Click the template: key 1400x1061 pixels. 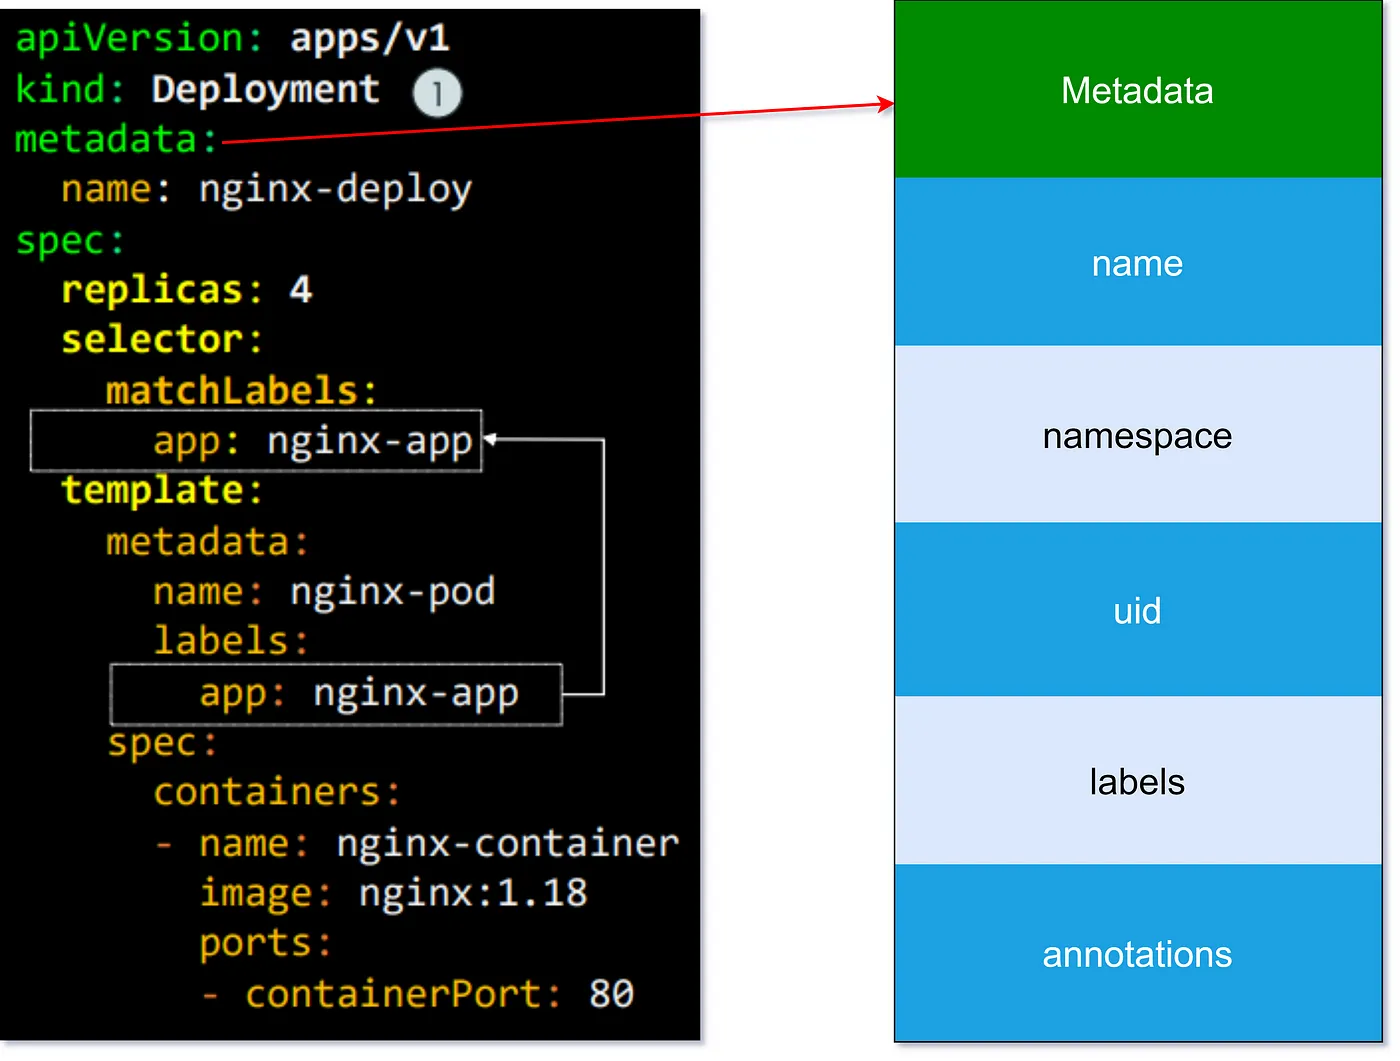pos(161,491)
